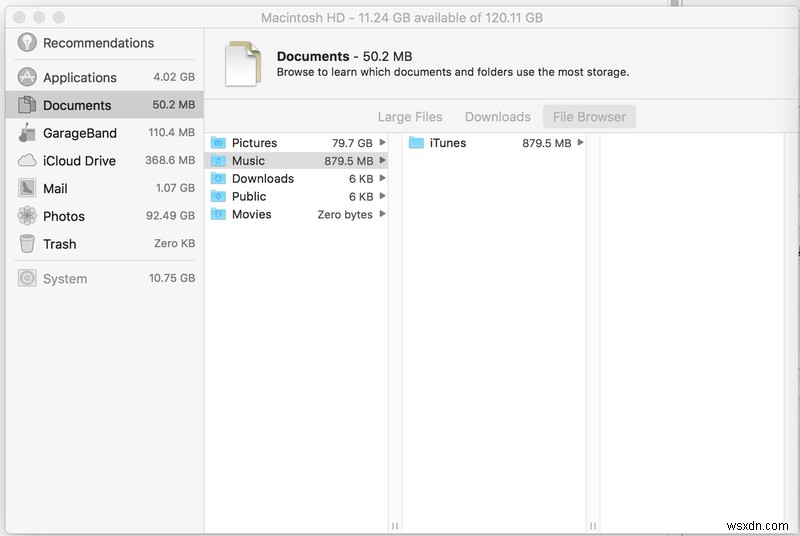Click the Recommendations lightbulb icon
Viewport: 800px width, 536px height.
pyautogui.click(x=27, y=42)
